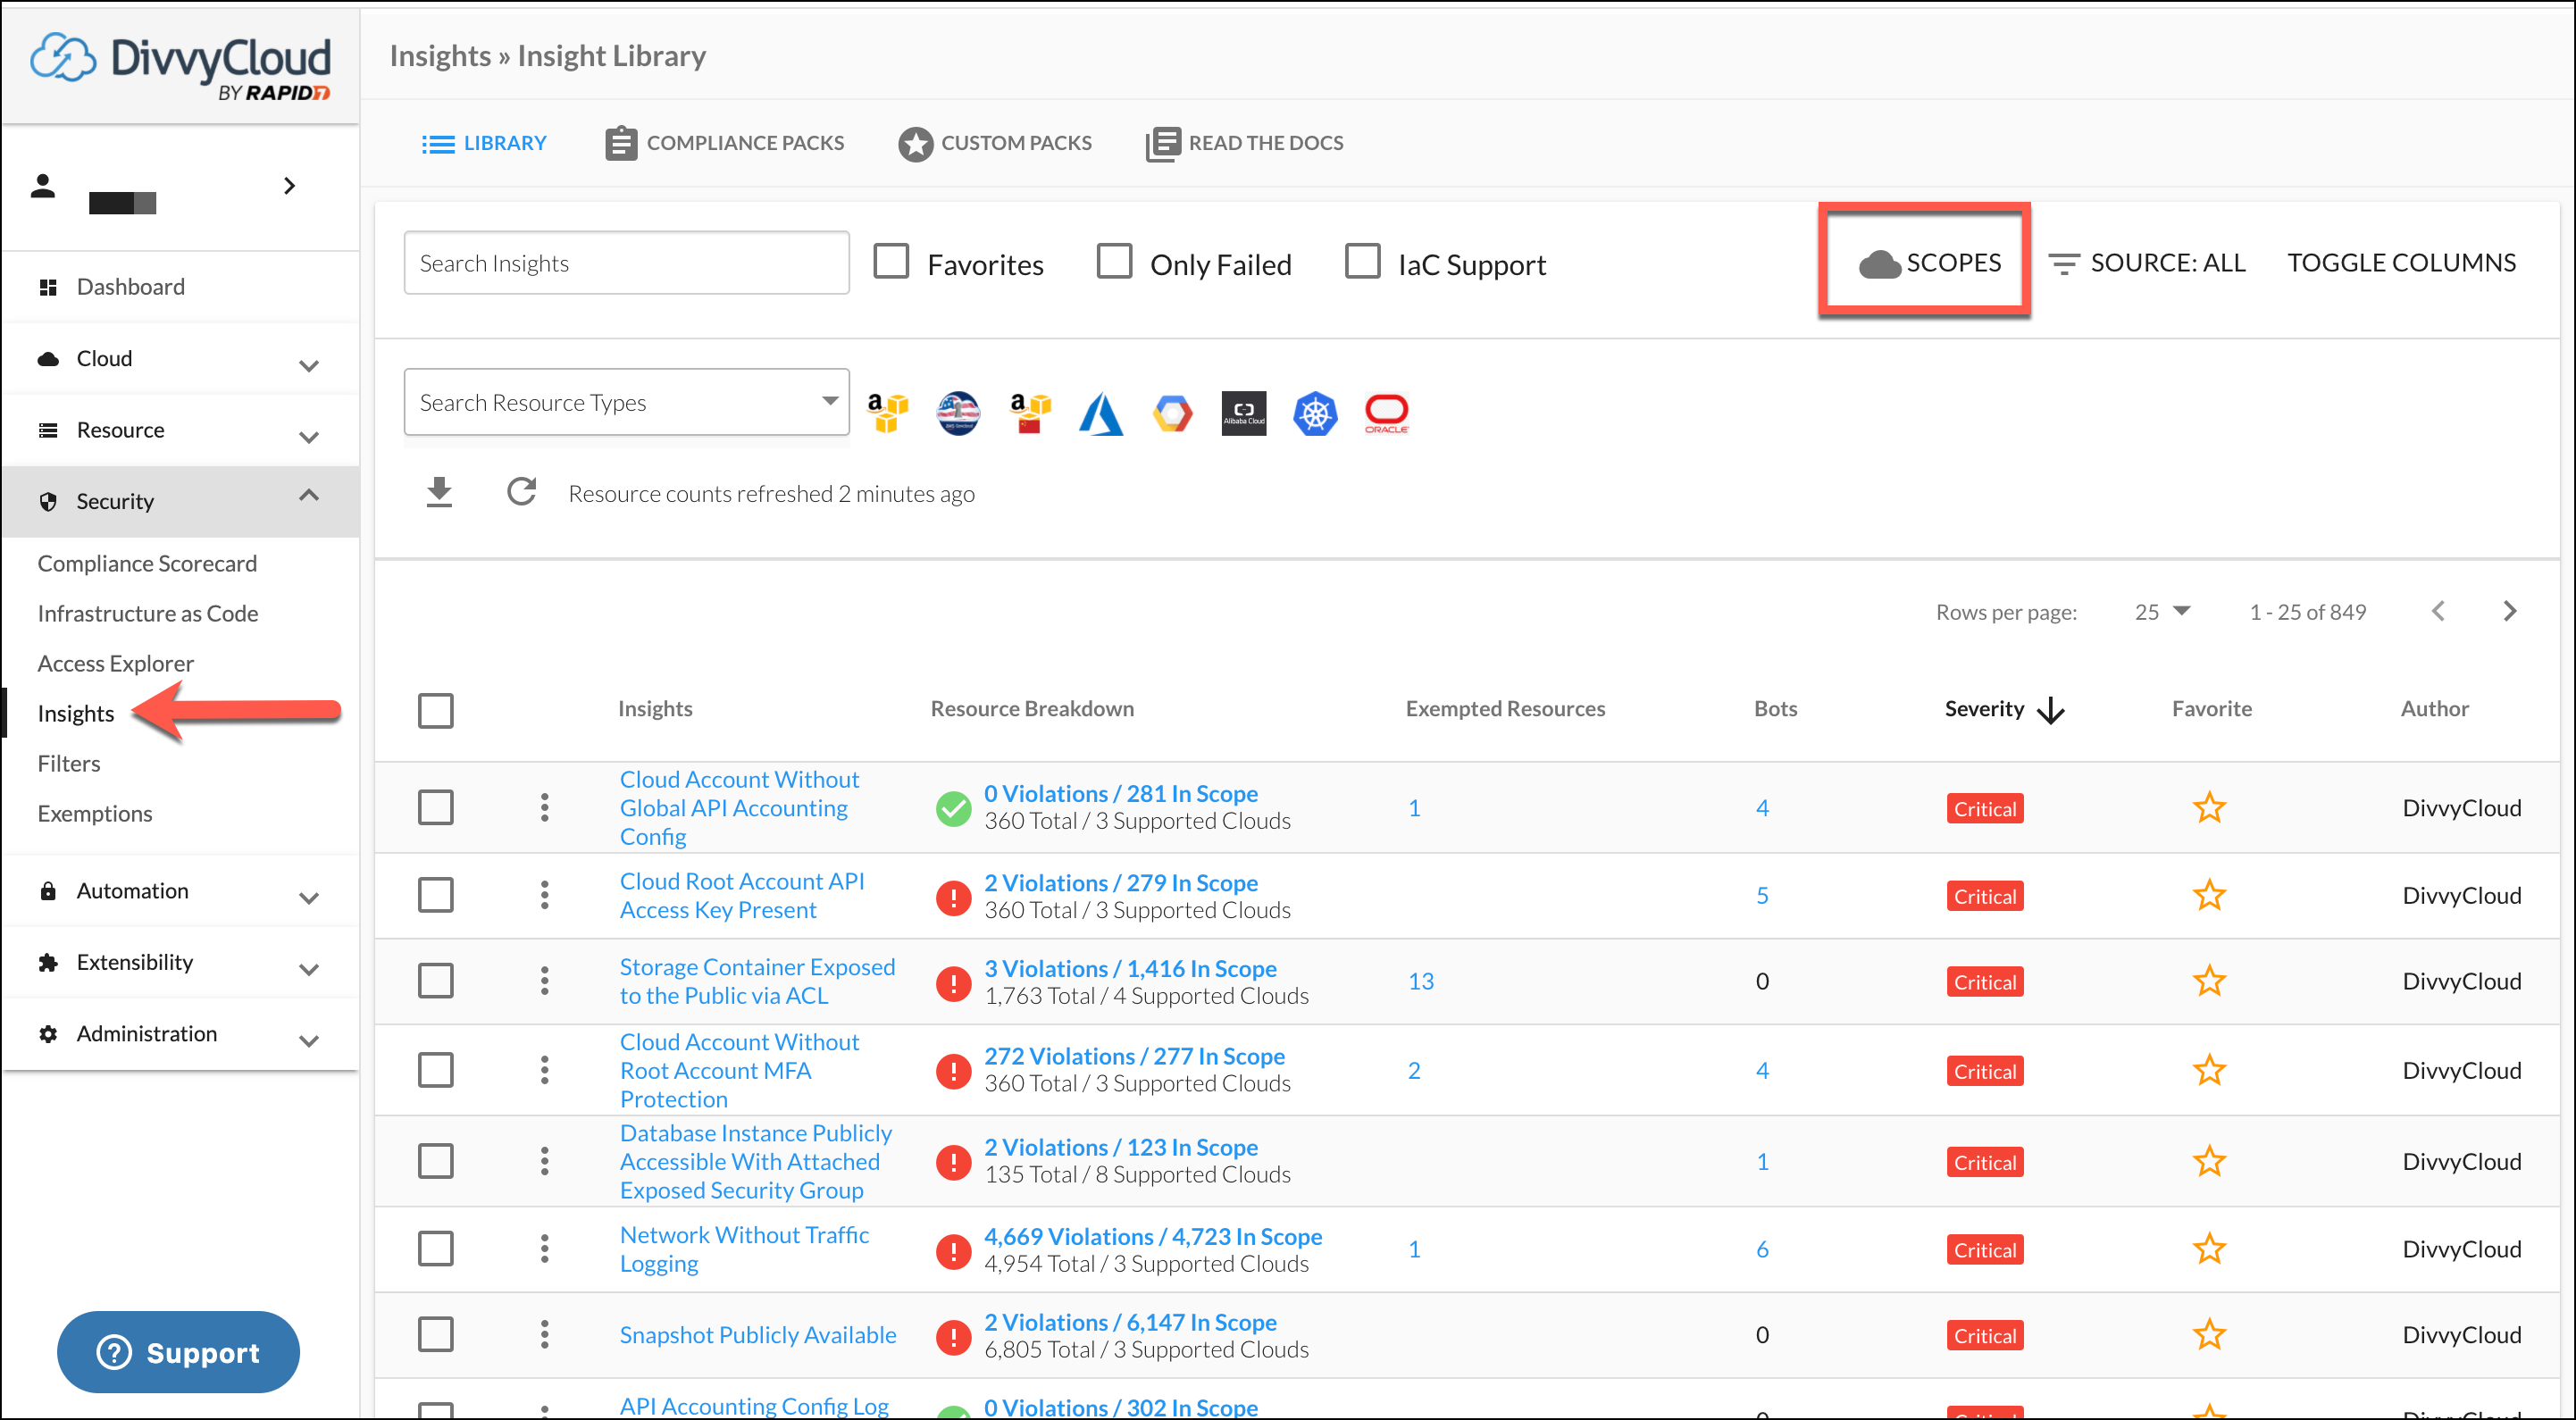Go to the next page of results

coord(2509,611)
